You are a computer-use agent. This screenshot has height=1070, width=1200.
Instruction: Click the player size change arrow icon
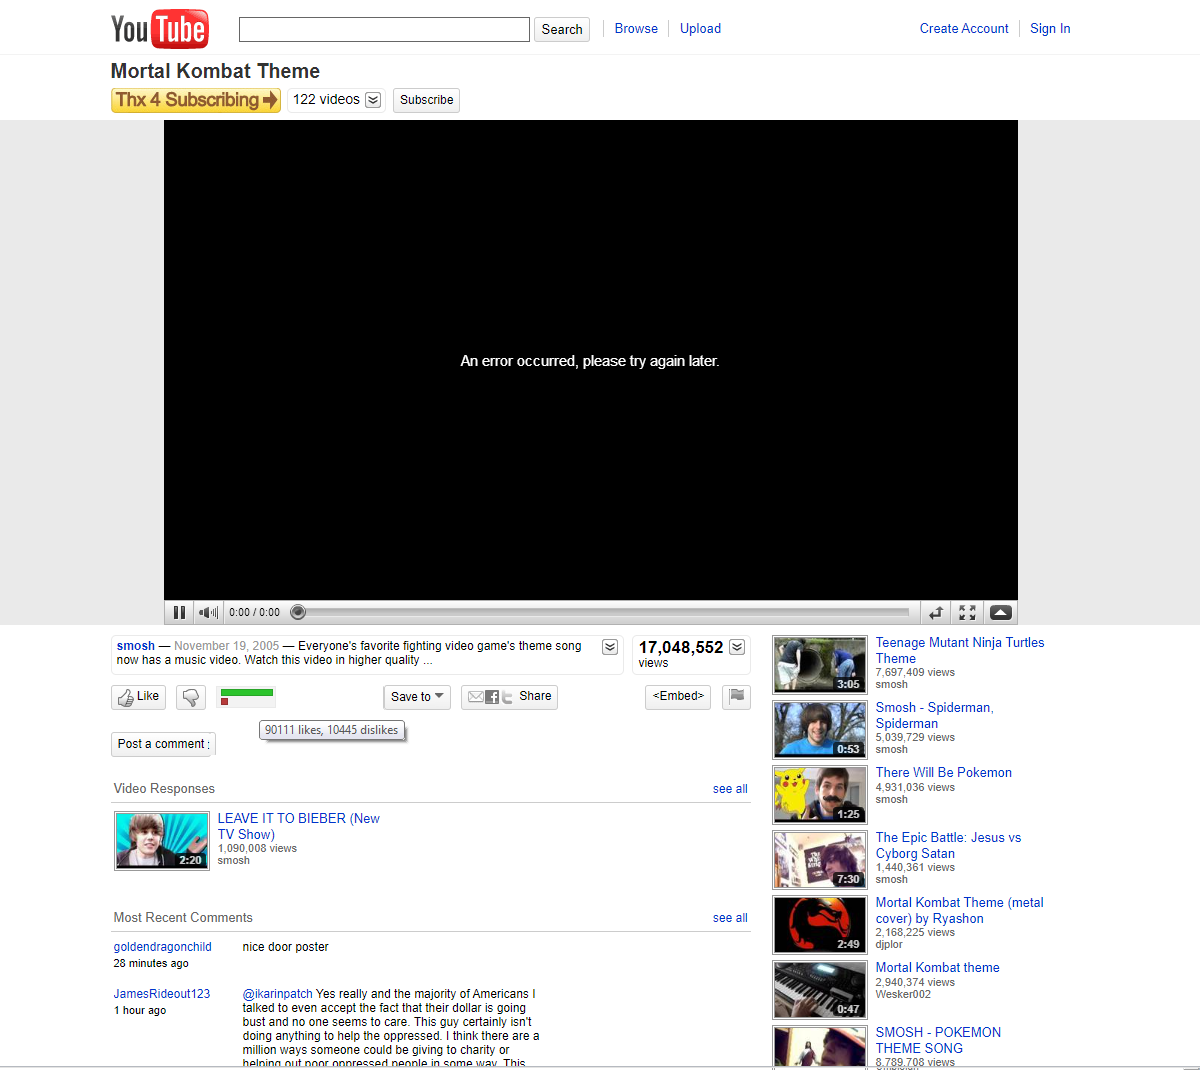click(936, 612)
